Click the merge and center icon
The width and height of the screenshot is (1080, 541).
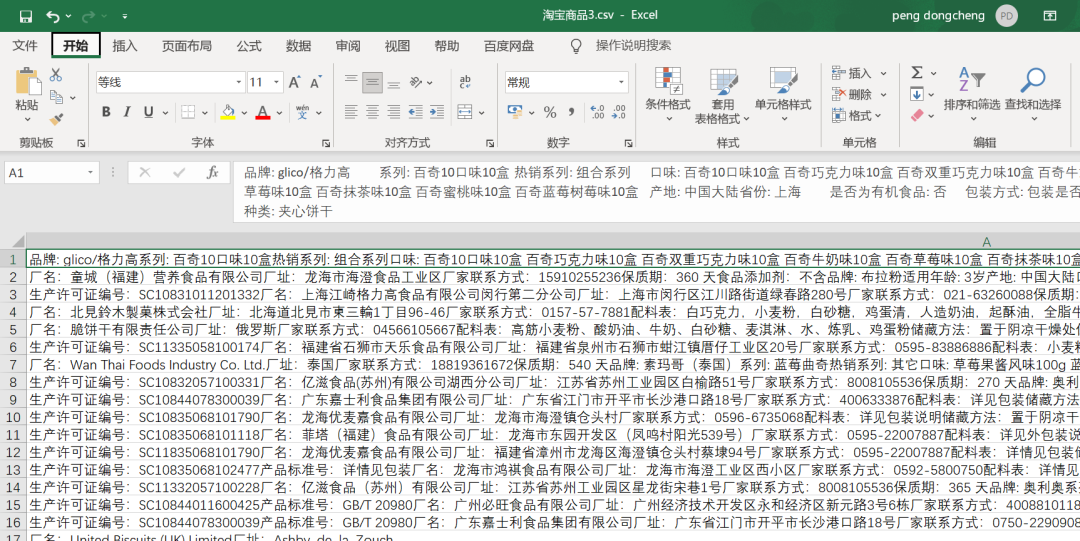[465, 112]
